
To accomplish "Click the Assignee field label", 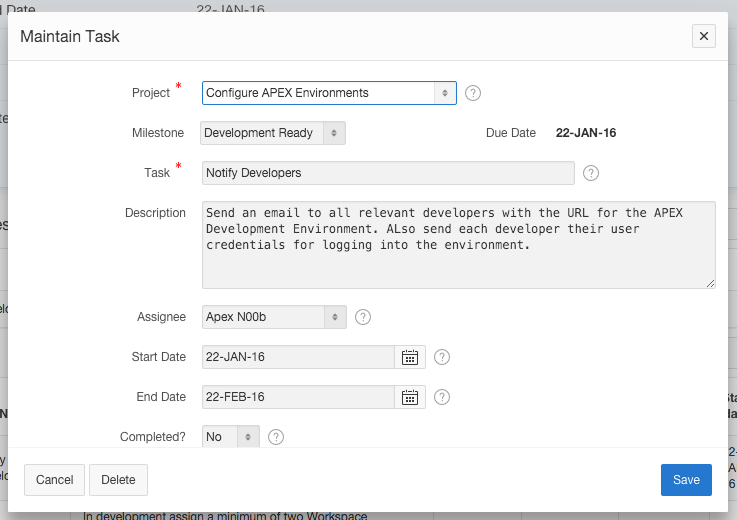I will pos(161,317).
